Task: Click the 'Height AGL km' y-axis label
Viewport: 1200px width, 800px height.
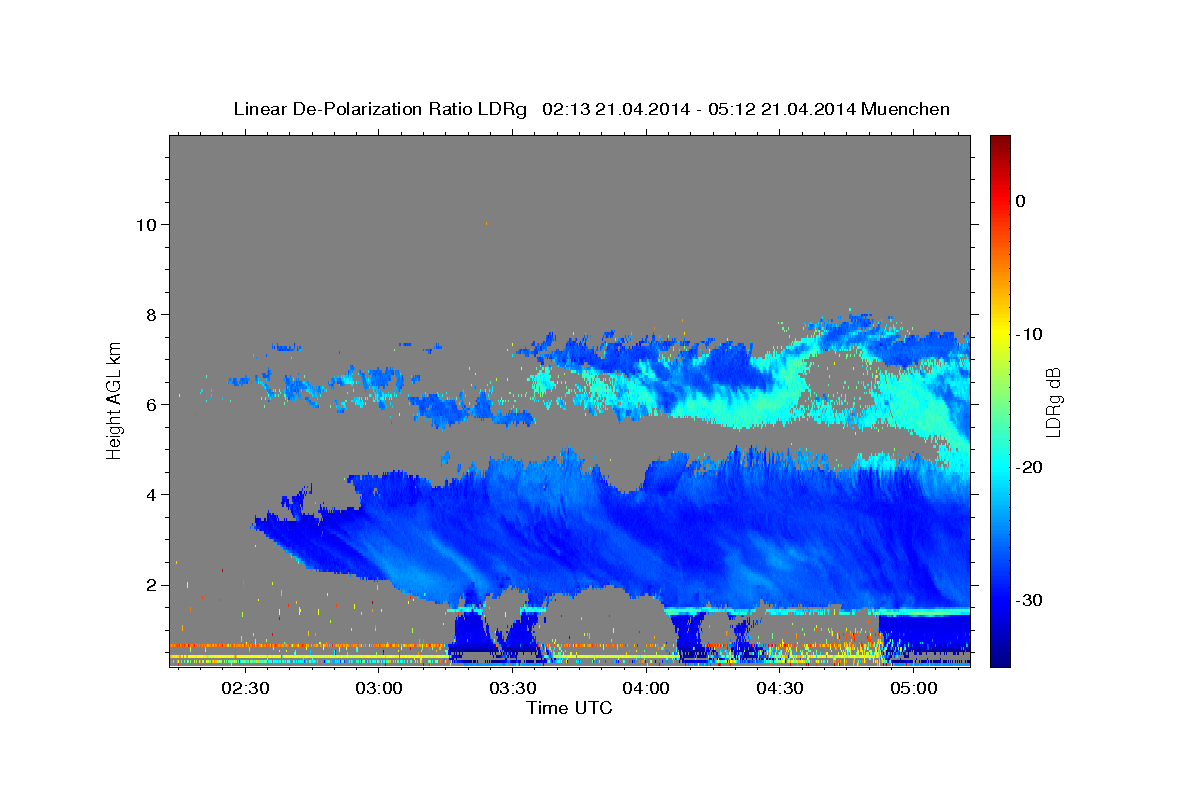Action: point(114,399)
